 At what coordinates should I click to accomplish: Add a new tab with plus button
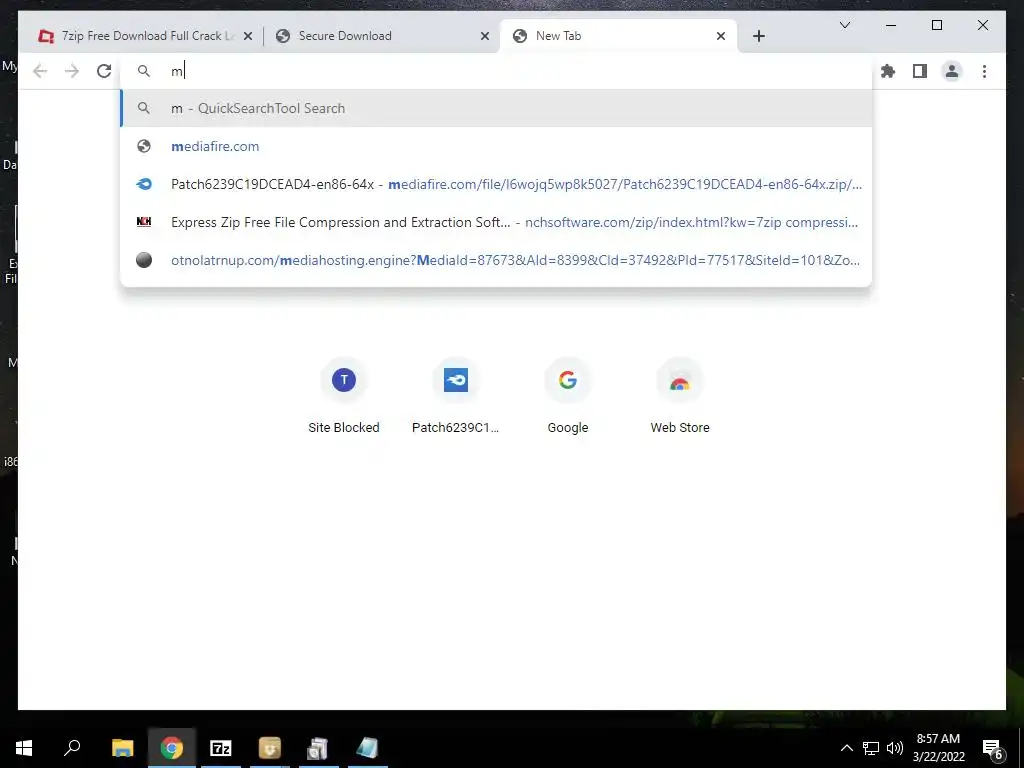coord(758,36)
